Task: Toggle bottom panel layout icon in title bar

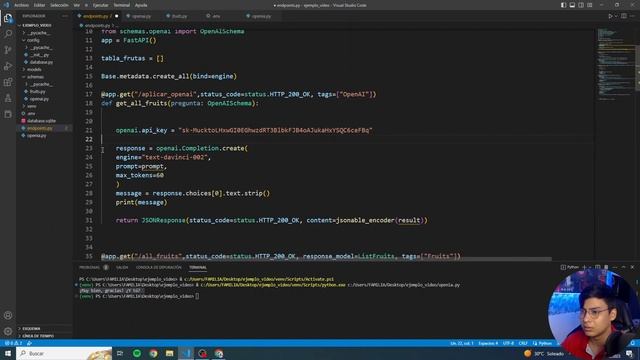Action: click(572, 5)
